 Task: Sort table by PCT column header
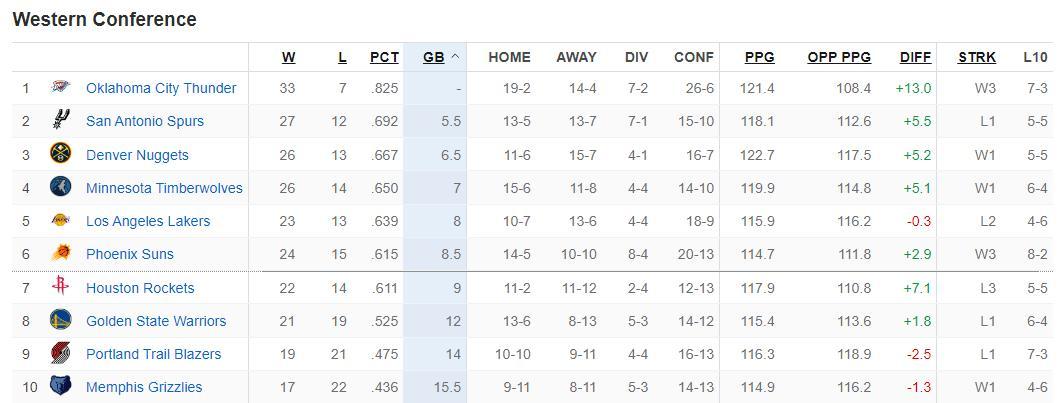click(384, 57)
